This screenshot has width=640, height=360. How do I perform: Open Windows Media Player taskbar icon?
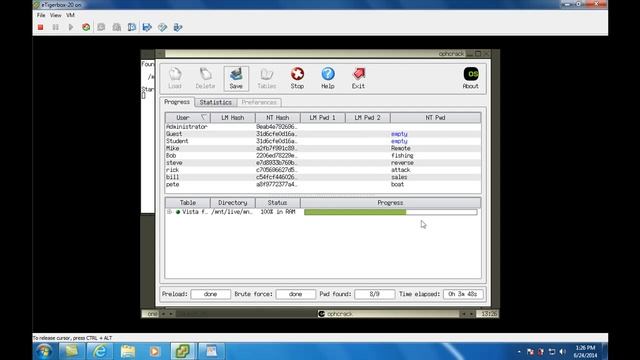click(155, 351)
